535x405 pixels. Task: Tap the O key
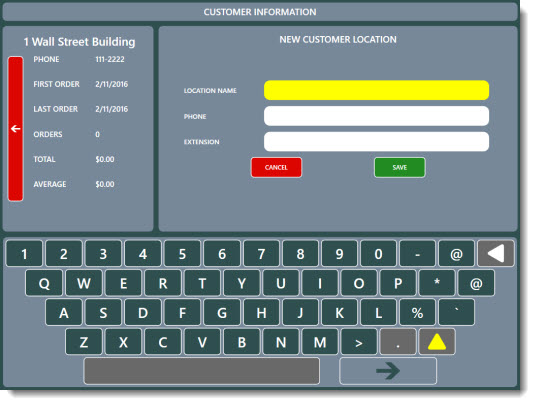click(x=359, y=283)
